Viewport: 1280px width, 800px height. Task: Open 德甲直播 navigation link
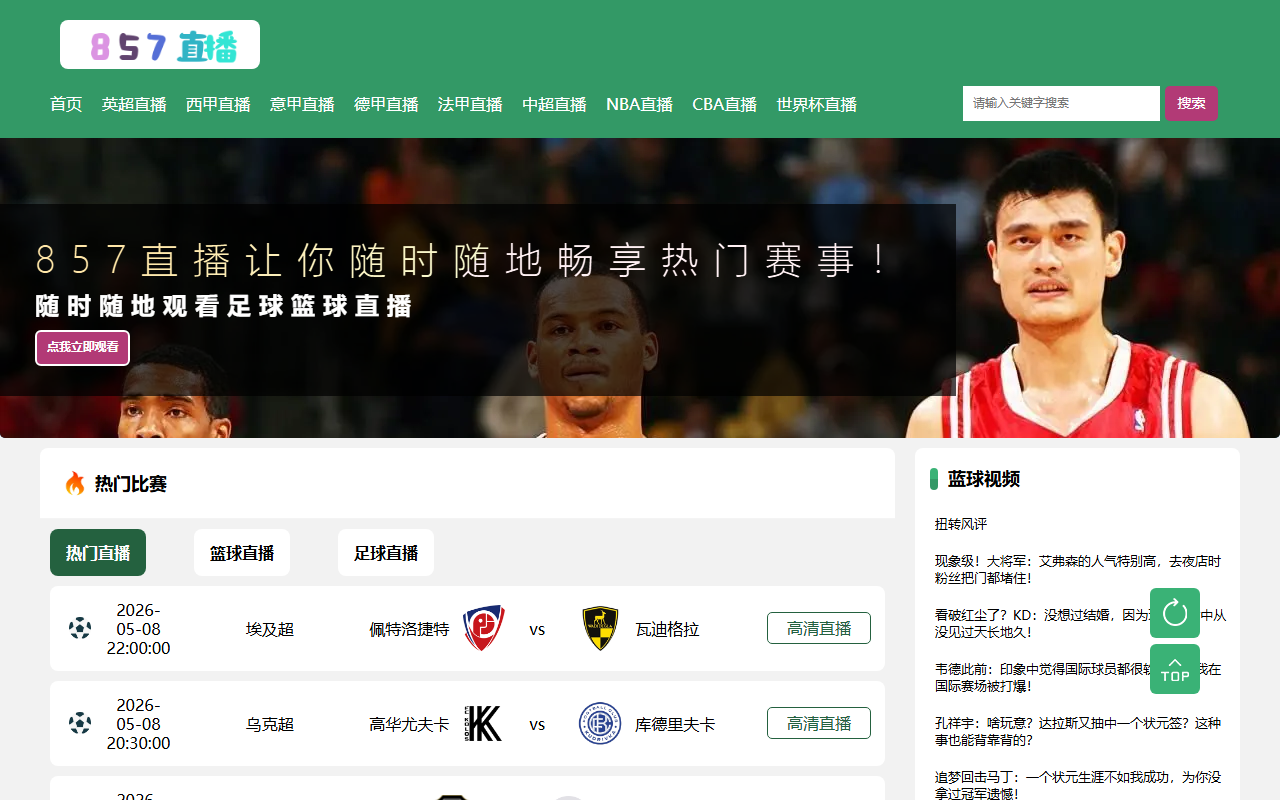click(x=386, y=104)
